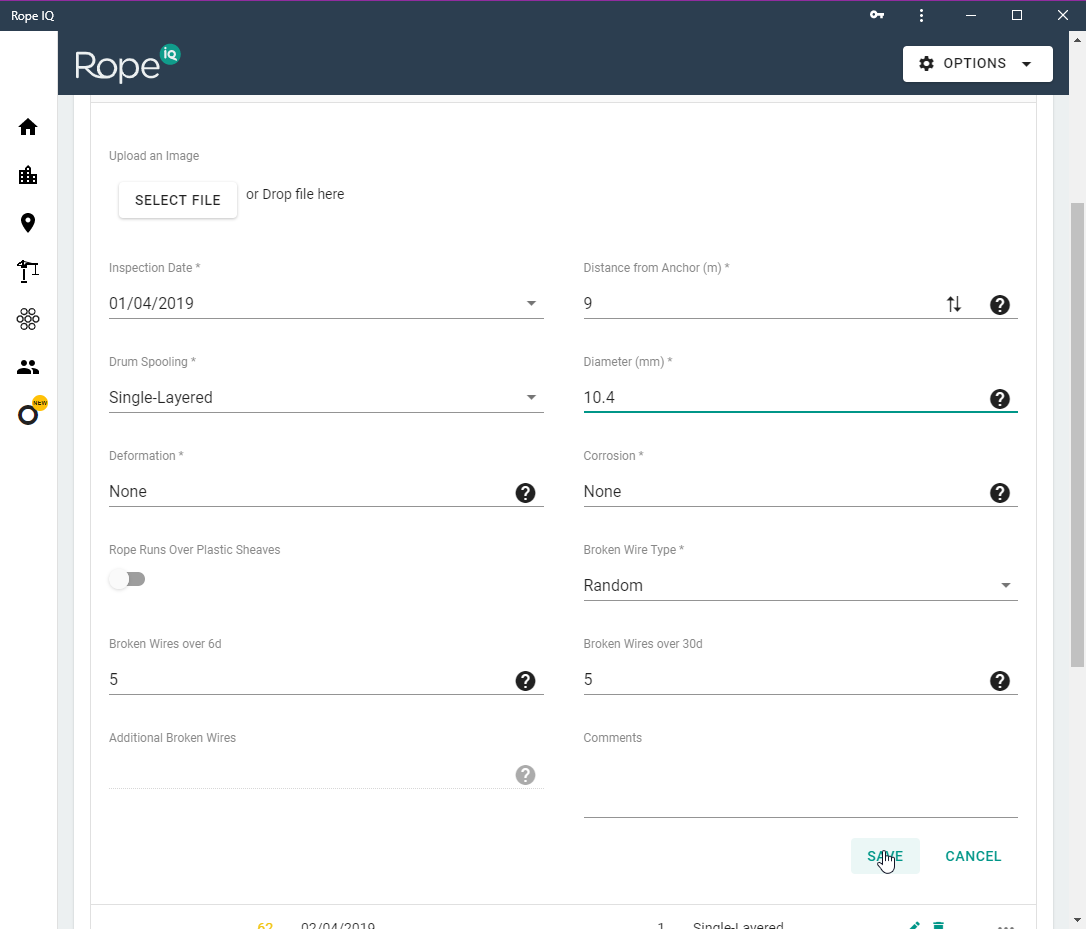This screenshot has width=1086, height=929.
Task: Click the vertical scrollbar thumb
Action: 1077,435
